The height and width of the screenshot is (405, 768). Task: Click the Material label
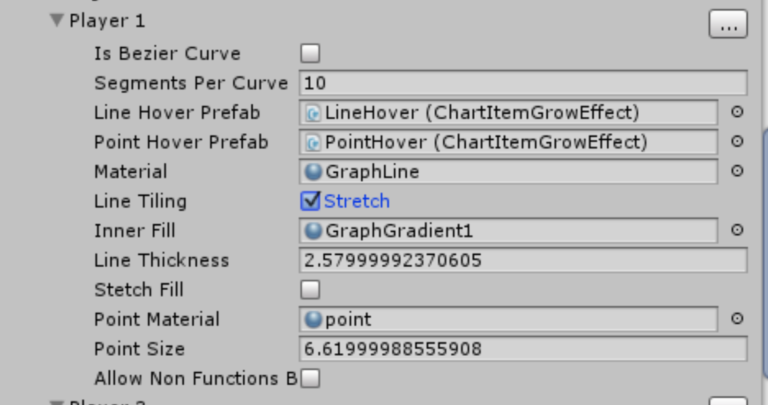point(131,171)
